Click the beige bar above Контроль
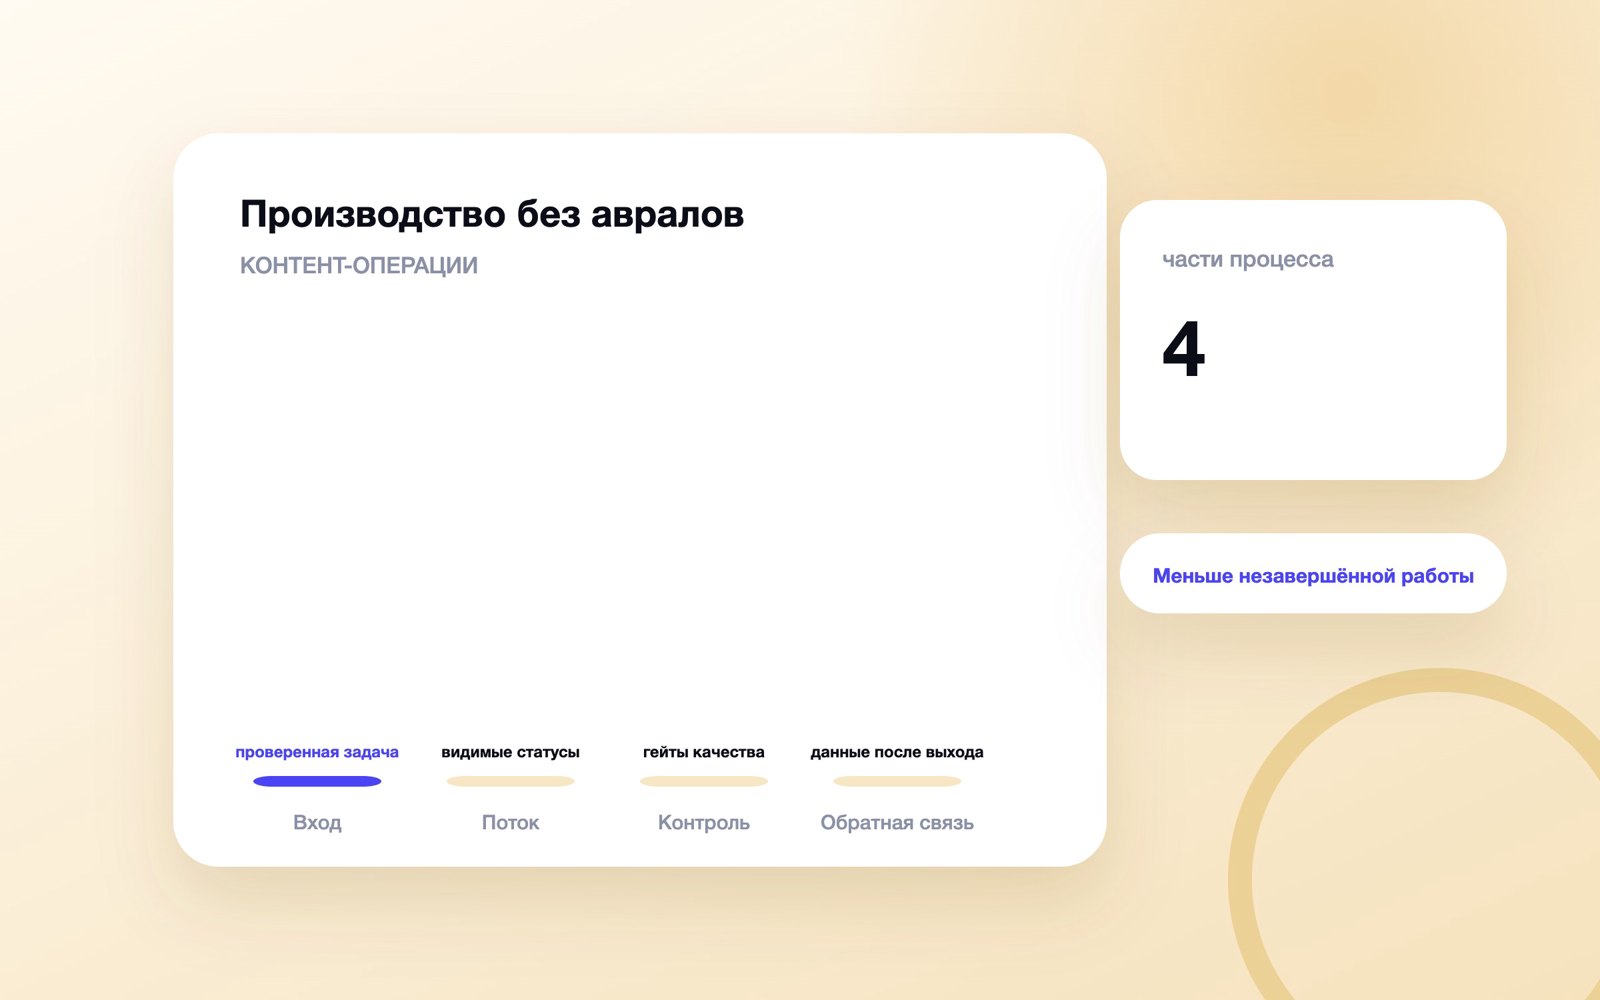 tap(703, 781)
